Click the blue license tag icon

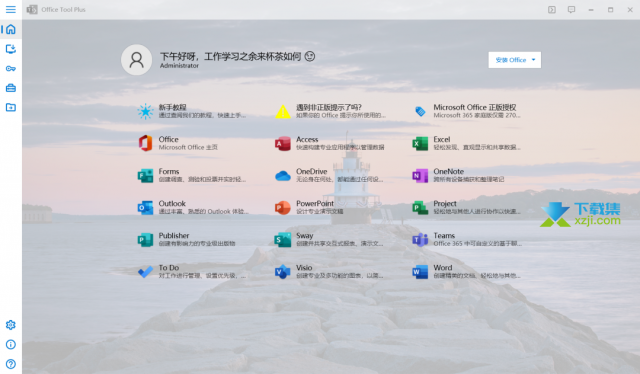coord(420,111)
